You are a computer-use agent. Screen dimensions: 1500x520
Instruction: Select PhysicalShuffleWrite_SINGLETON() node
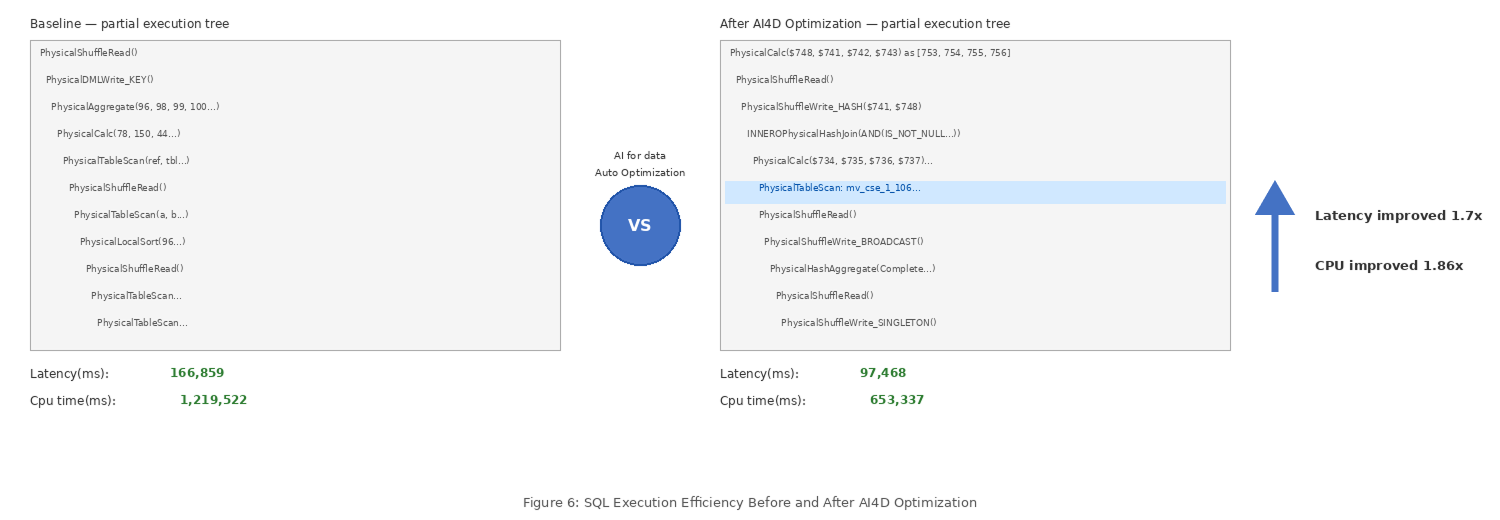coord(859,323)
